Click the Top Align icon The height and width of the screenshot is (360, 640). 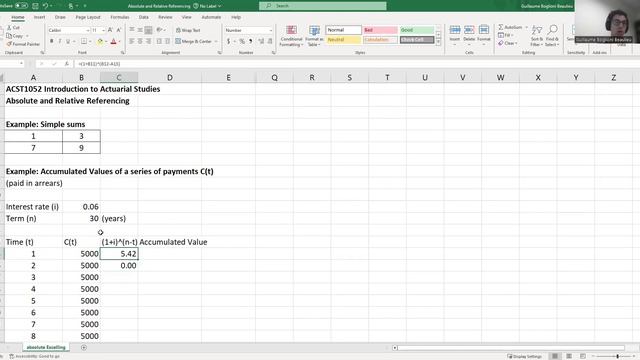coord(132,30)
